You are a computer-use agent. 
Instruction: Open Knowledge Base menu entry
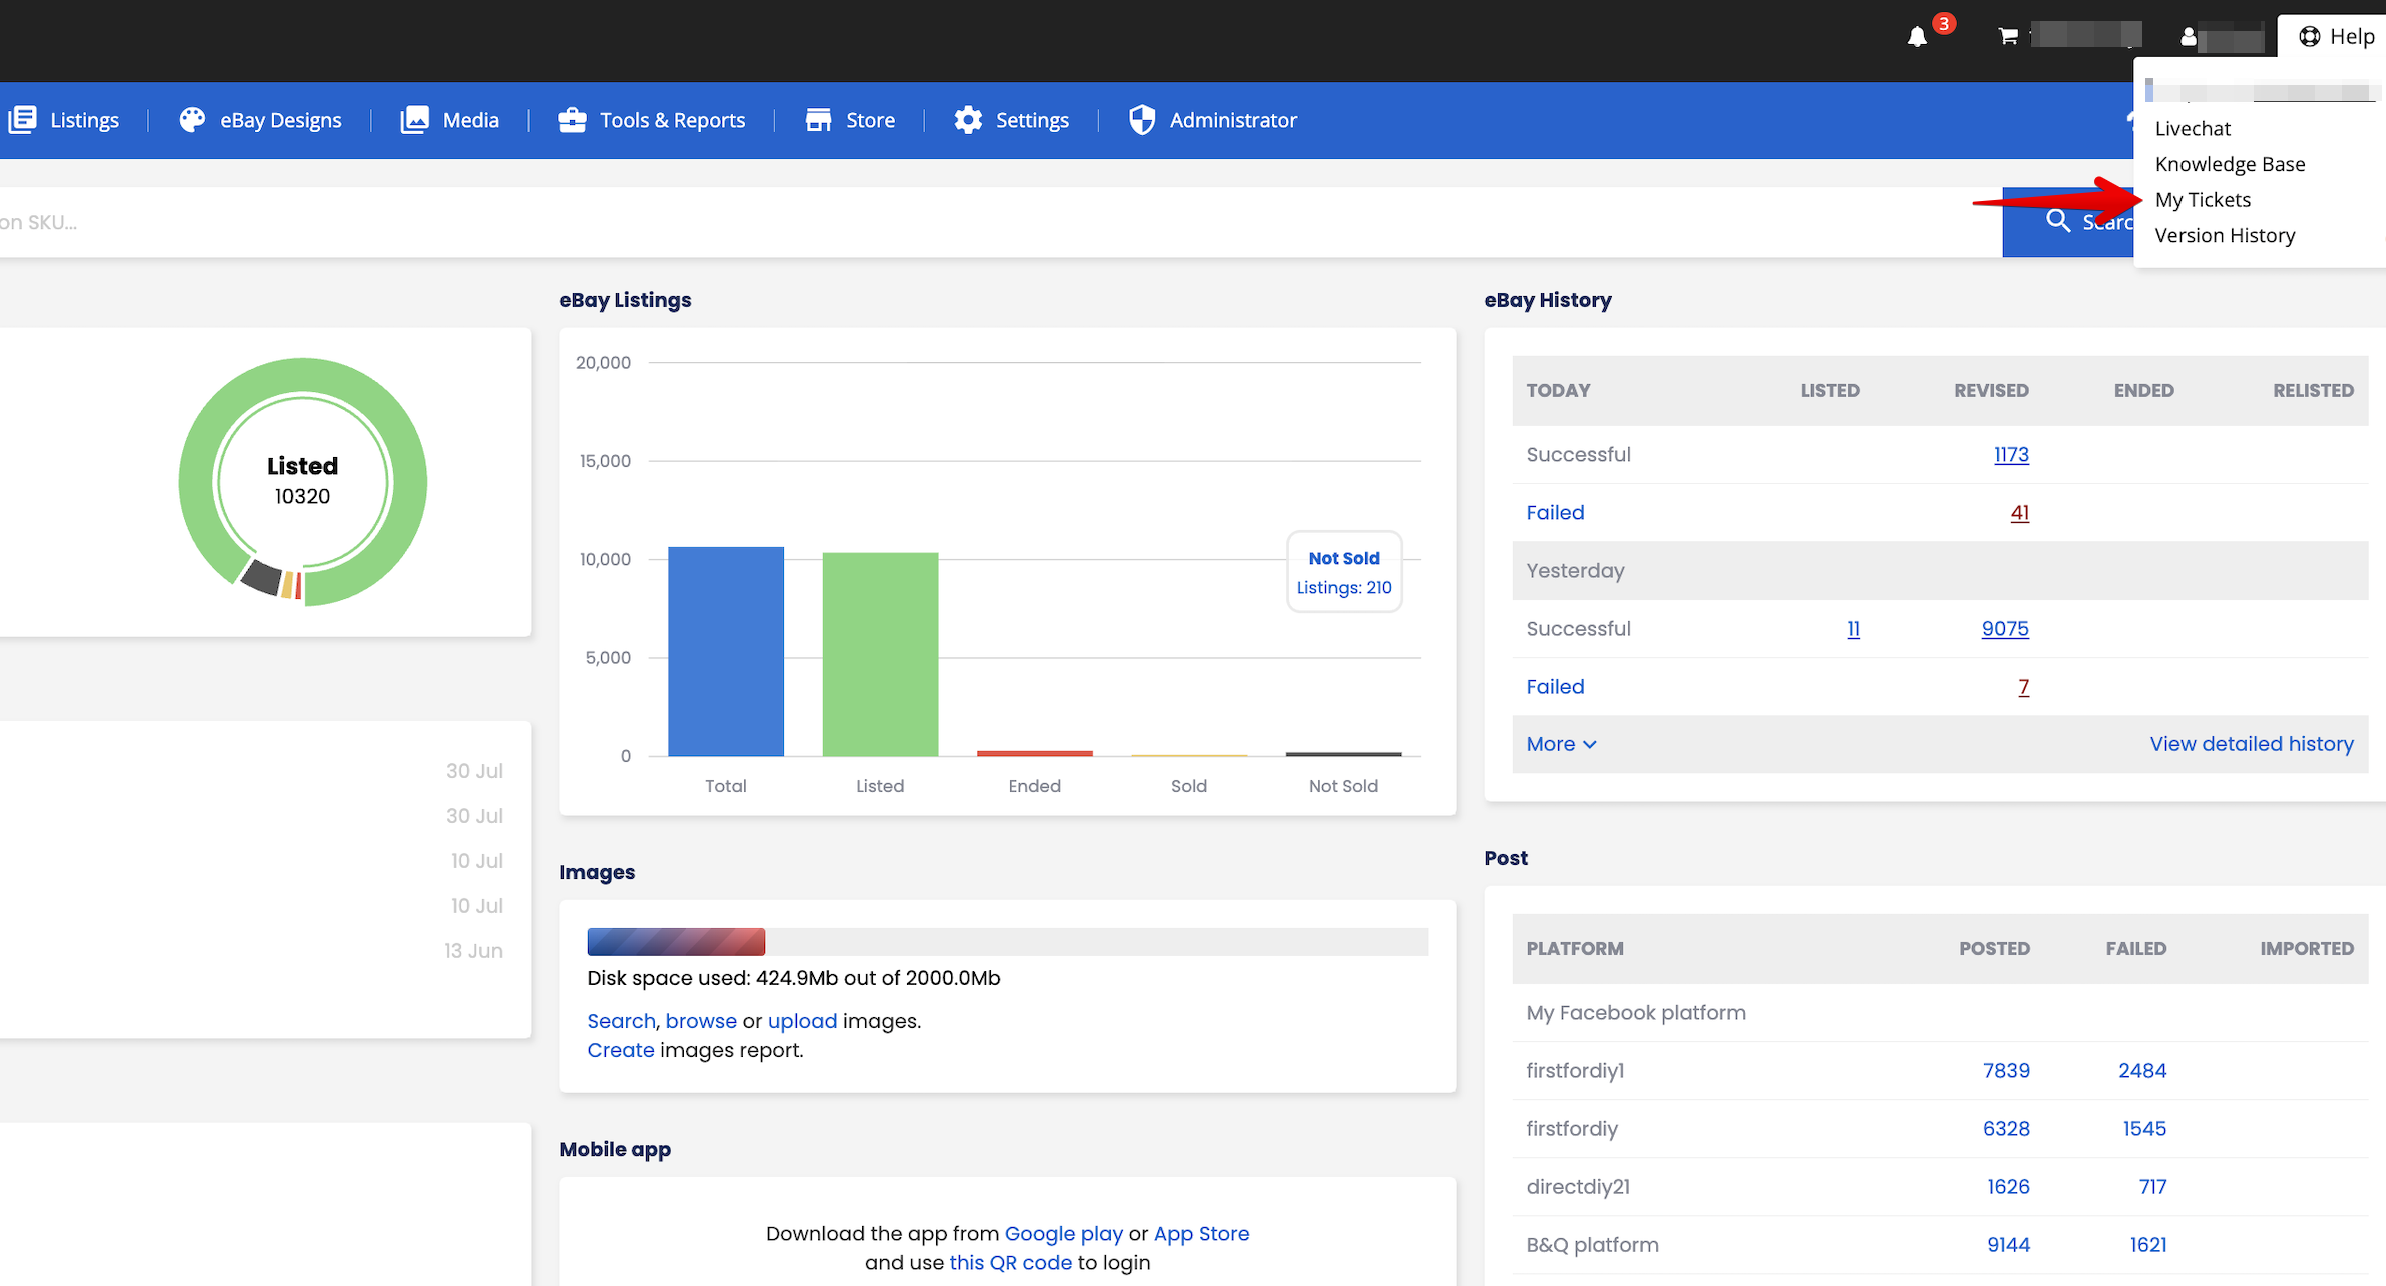(x=2229, y=164)
